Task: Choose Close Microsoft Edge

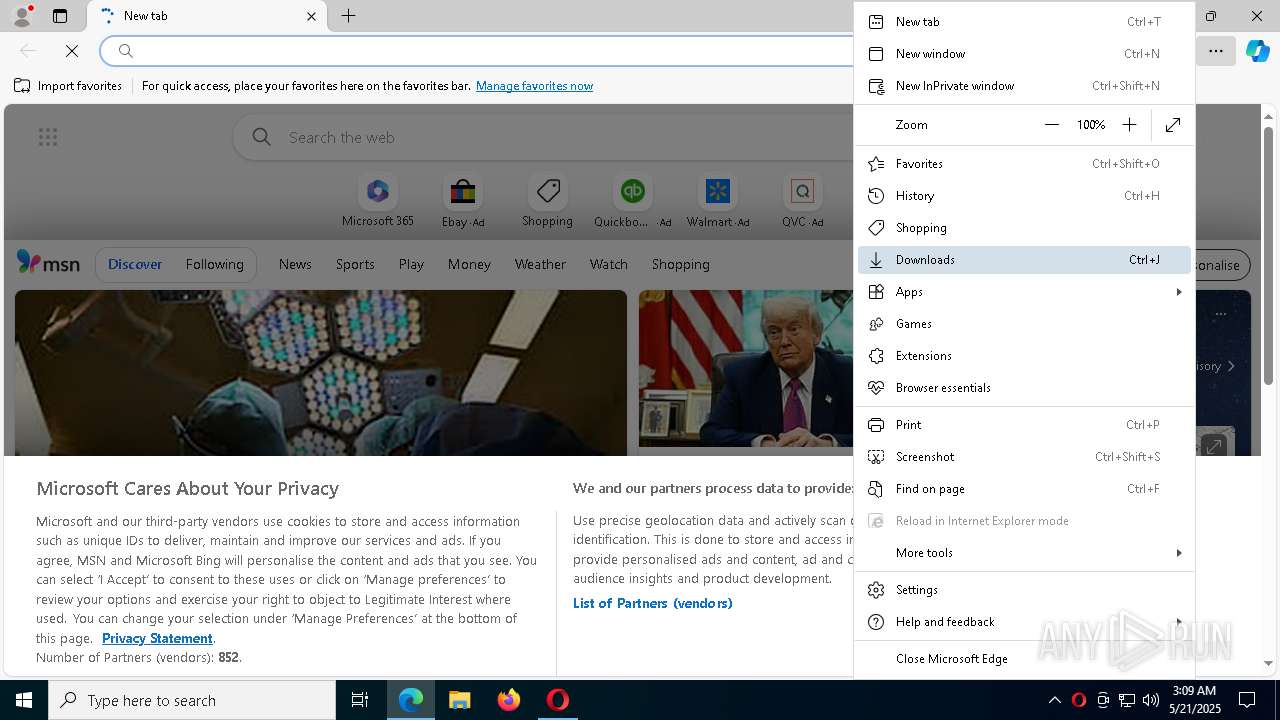Action: tap(1024, 659)
